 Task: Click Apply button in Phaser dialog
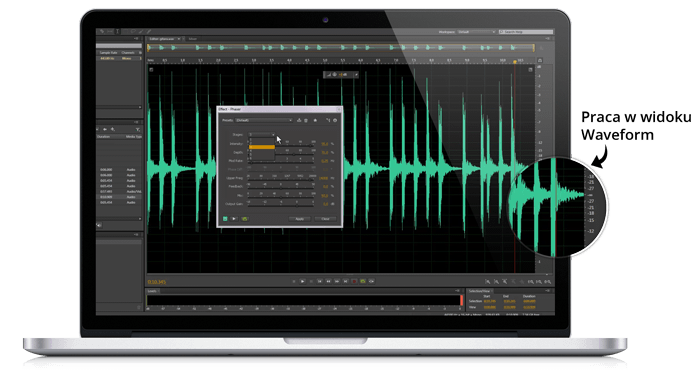tap(300, 219)
